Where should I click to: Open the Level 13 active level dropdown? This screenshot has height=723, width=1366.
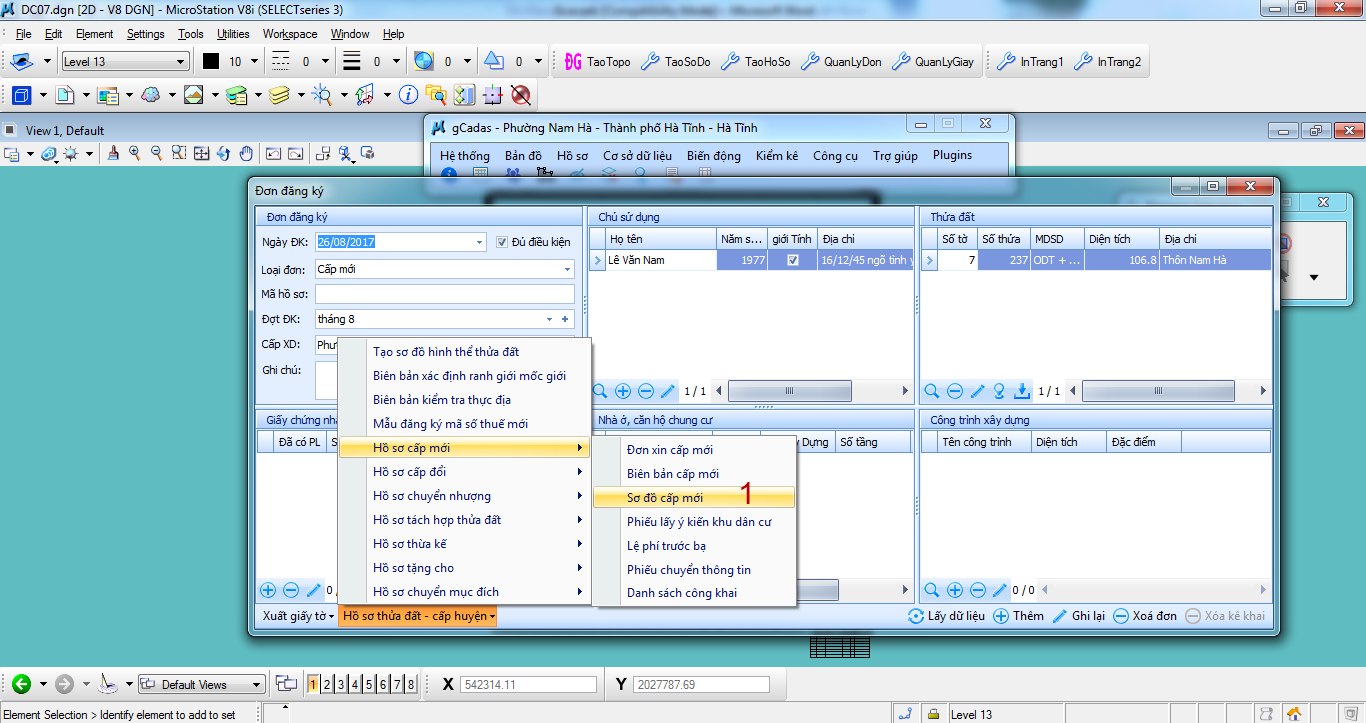181,62
